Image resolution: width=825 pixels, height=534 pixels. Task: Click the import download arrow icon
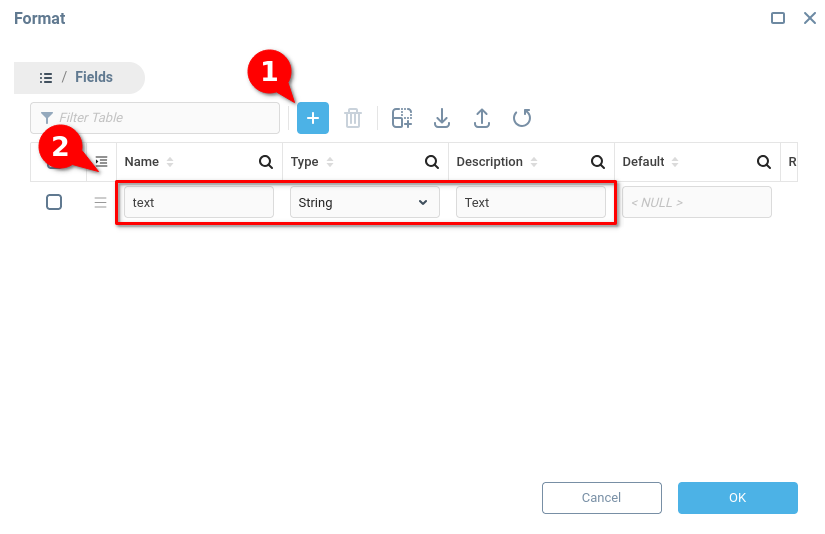tap(441, 118)
